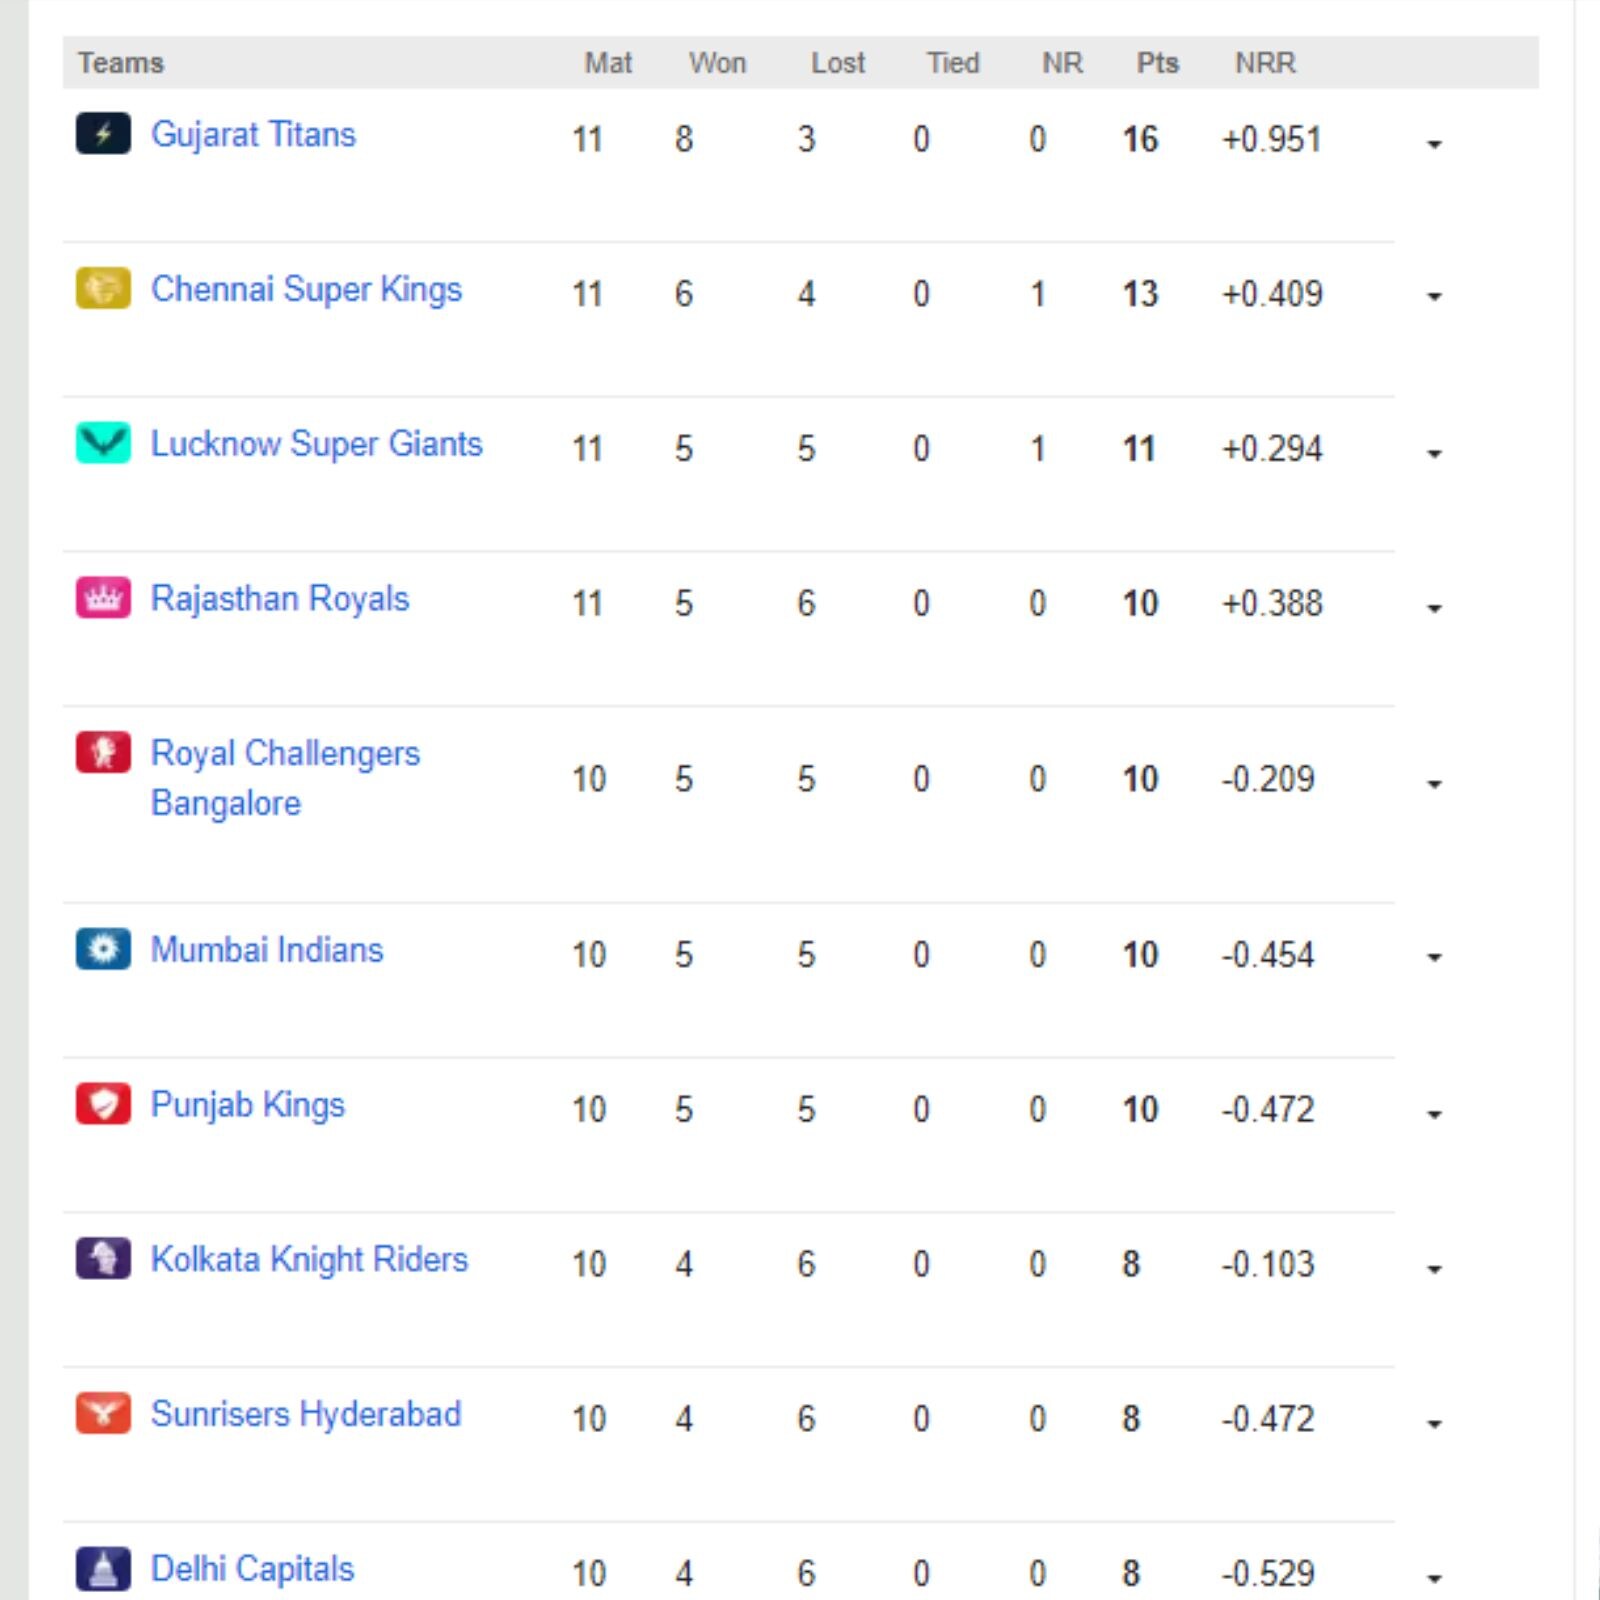Expand Royal Challengers Bangalore row arrow

tap(1434, 784)
